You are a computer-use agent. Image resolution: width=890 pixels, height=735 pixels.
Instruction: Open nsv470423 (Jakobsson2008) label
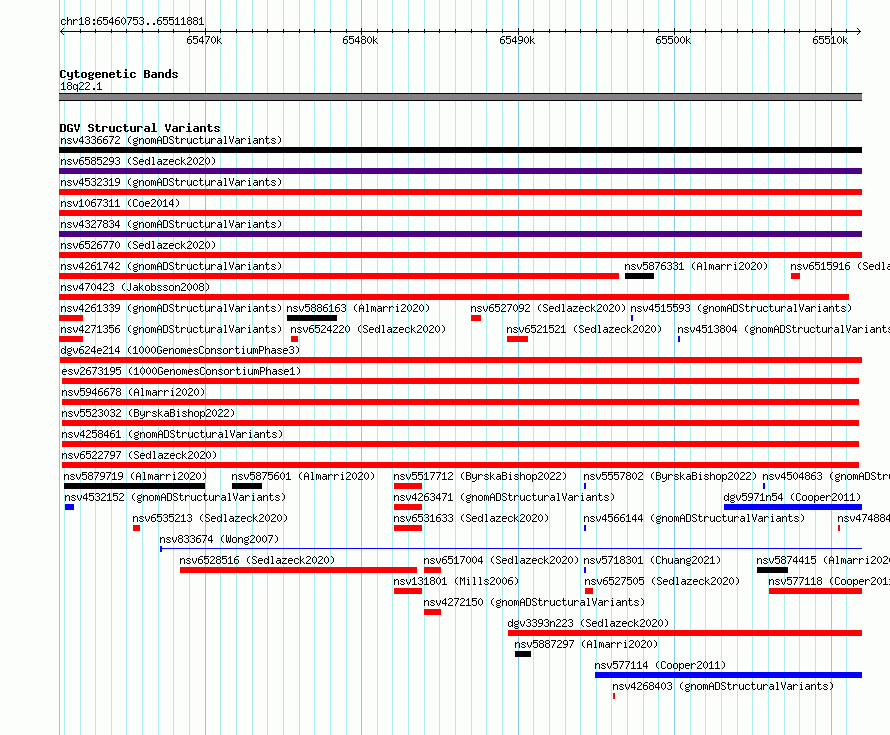(135, 287)
